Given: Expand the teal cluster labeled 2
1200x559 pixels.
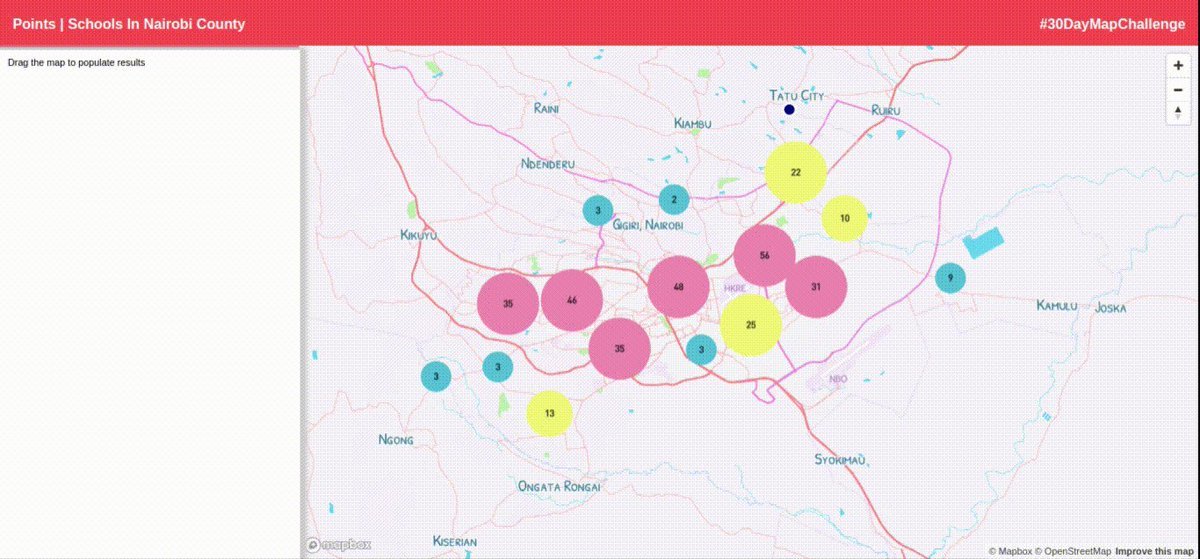Looking at the screenshot, I should coord(674,200).
